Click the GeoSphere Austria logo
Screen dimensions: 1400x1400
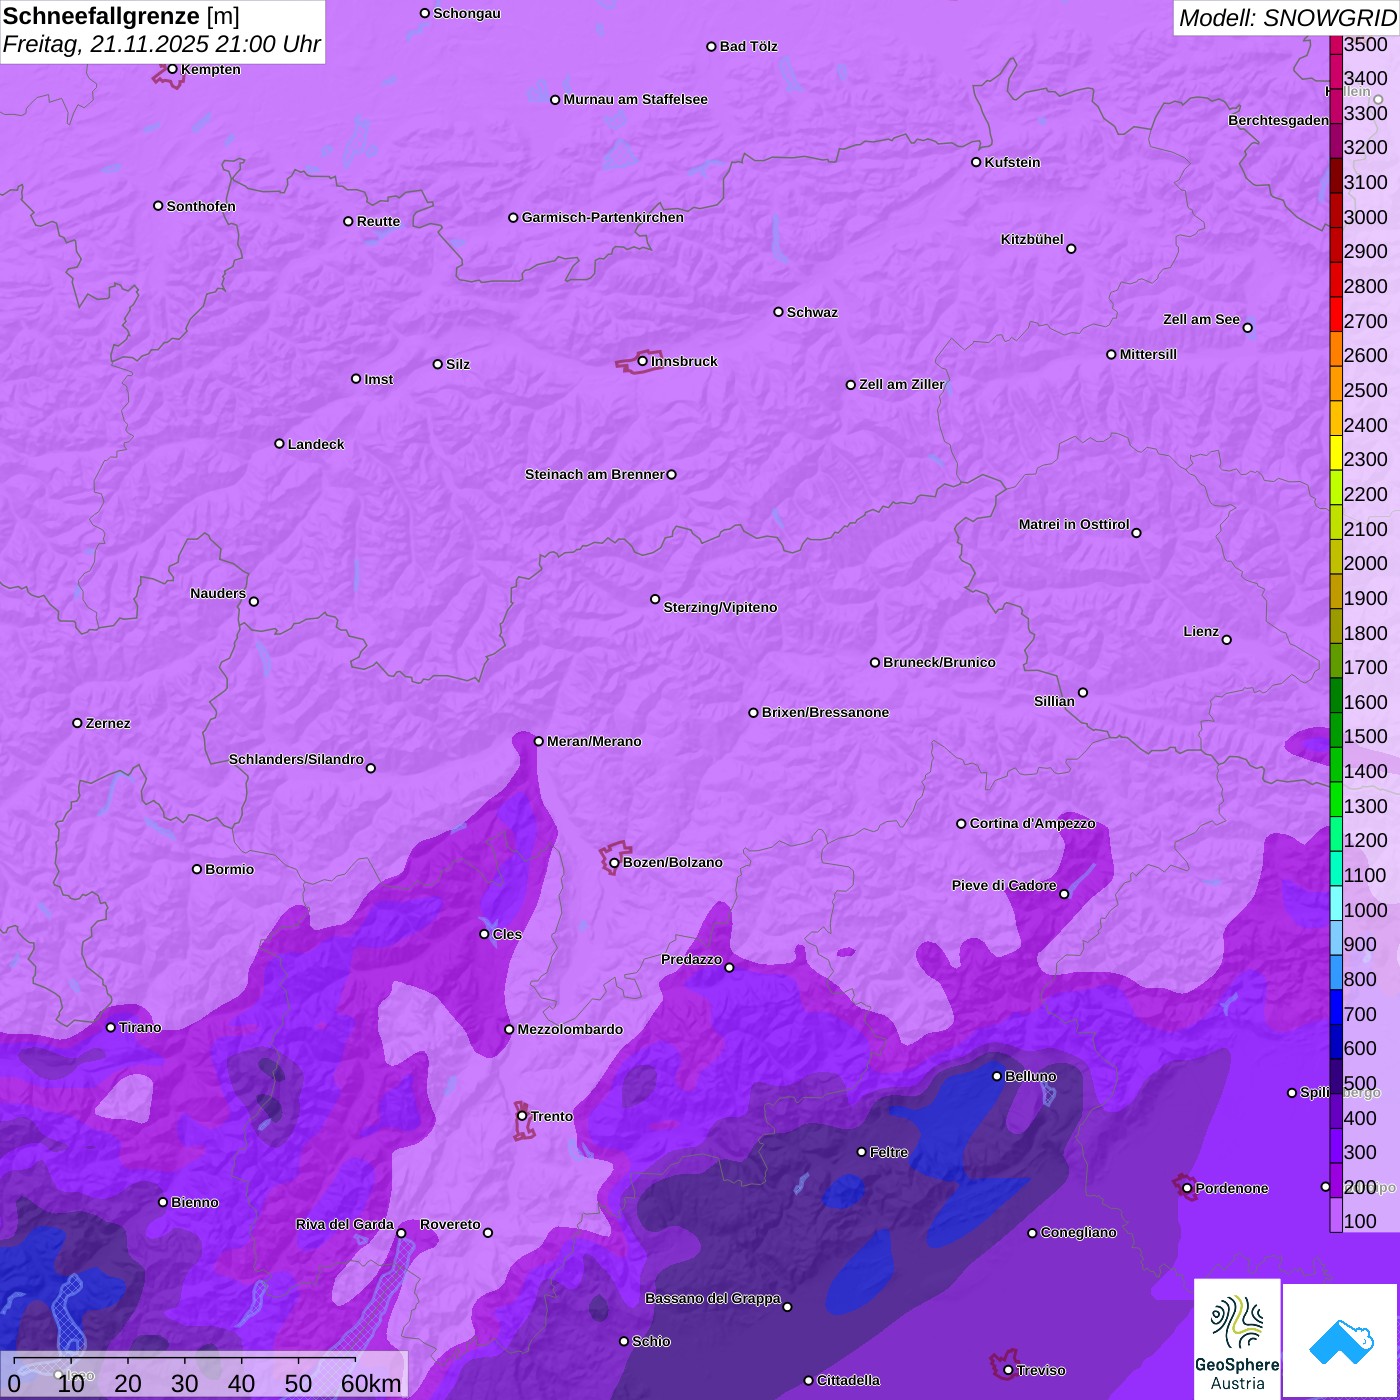point(1237,1338)
